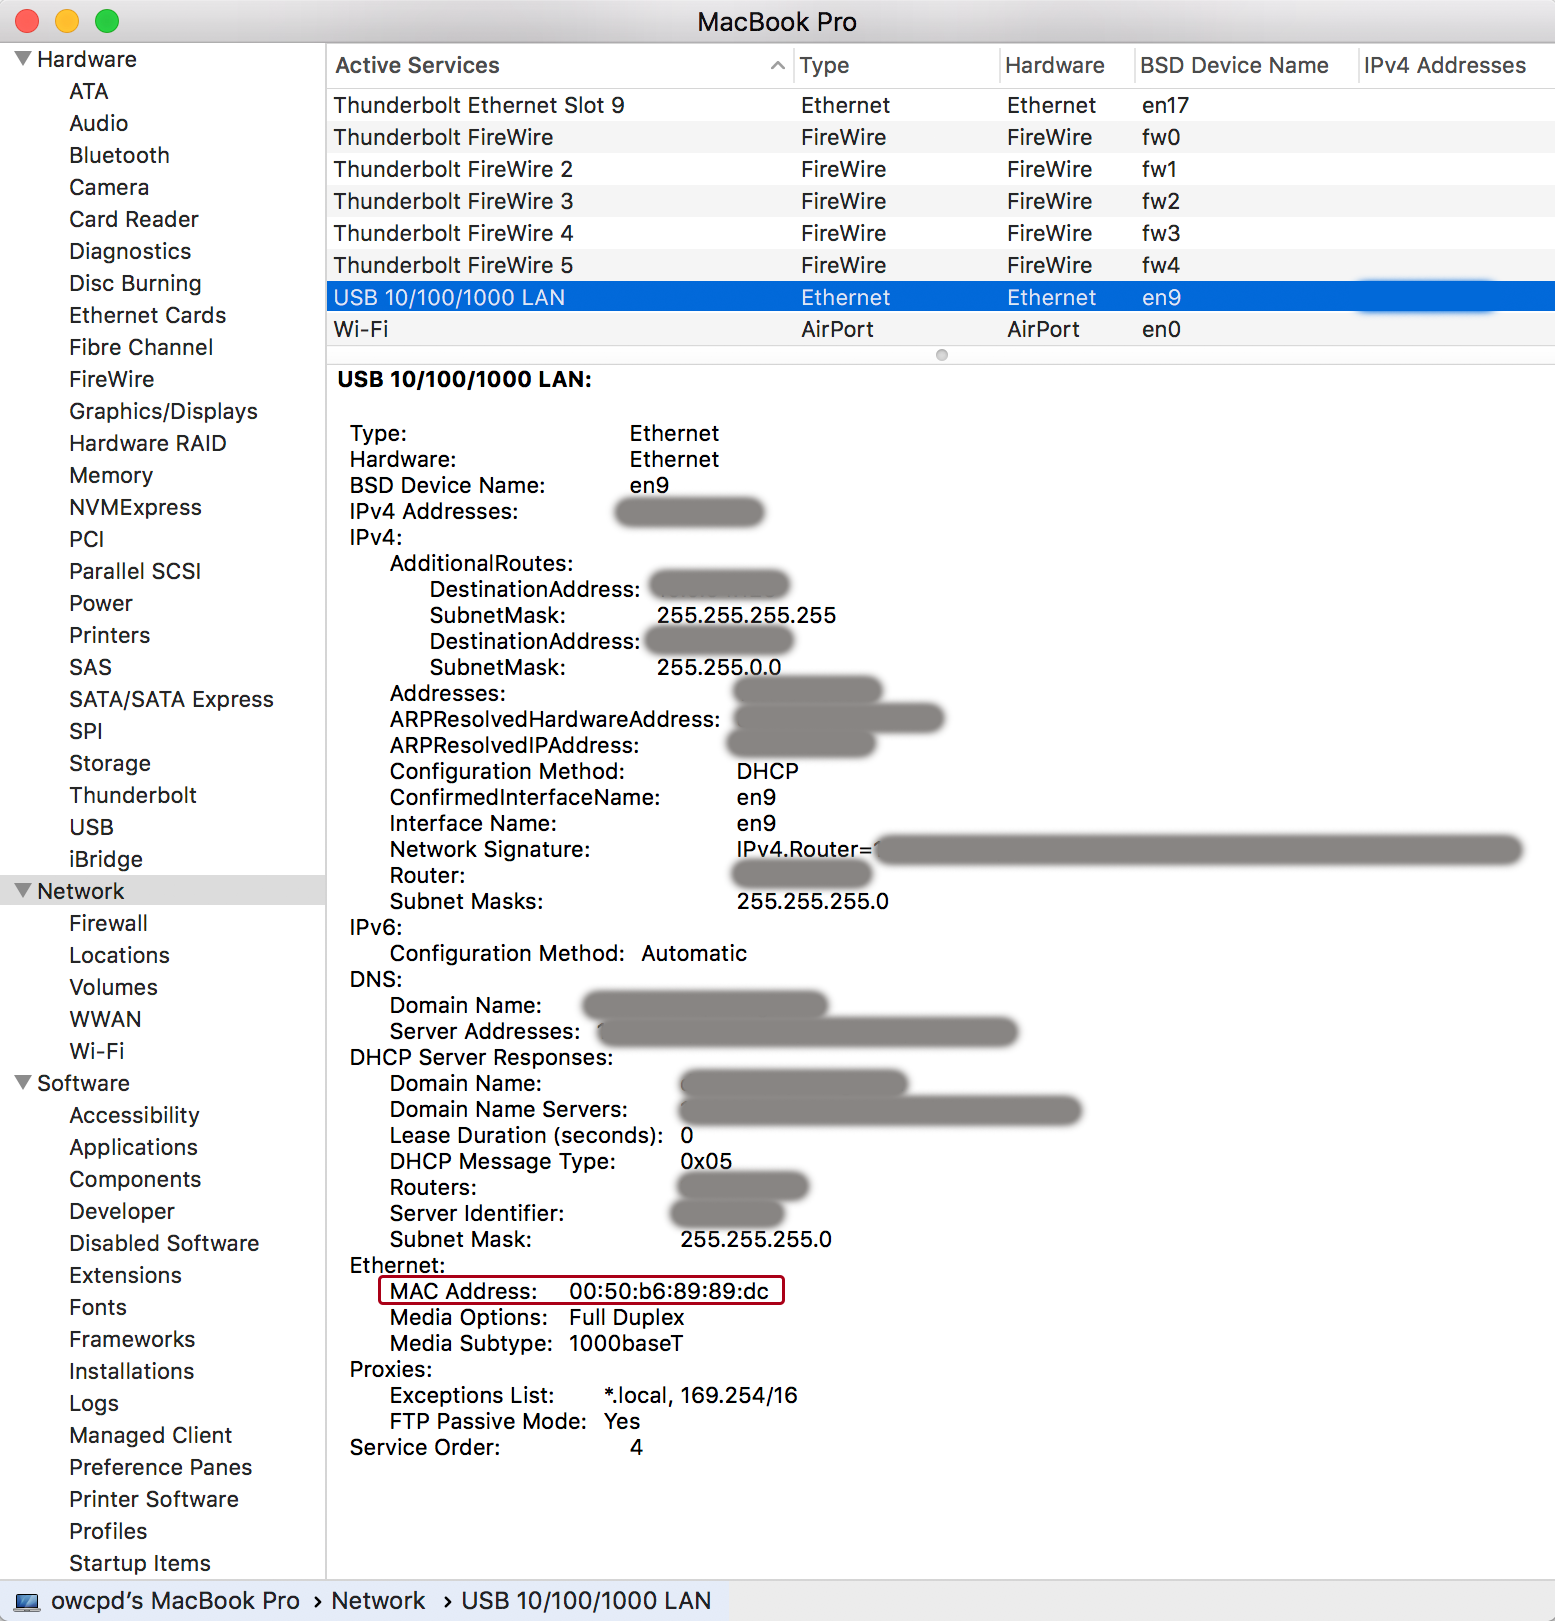Open ATA in the sidebar
Screen dimensions: 1555x1621
point(89,91)
